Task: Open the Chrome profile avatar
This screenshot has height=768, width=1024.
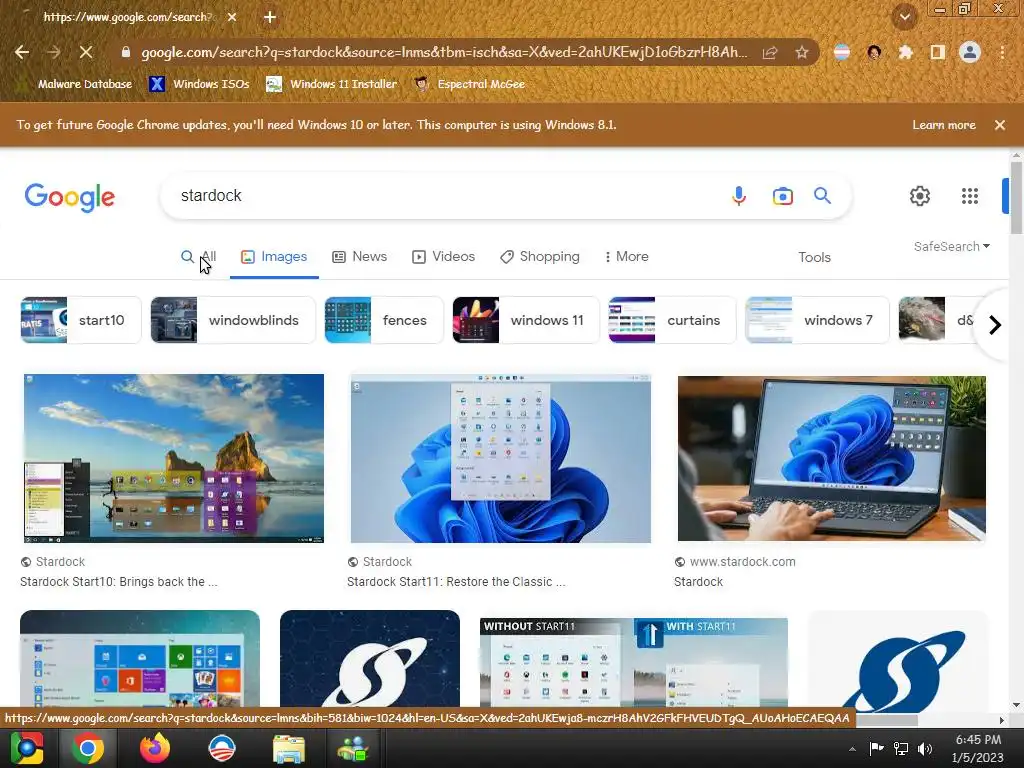Action: point(970,52)
